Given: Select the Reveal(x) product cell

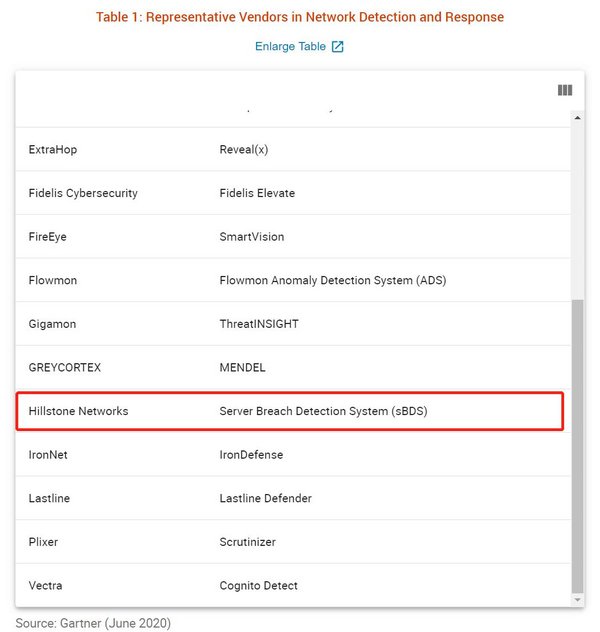Looking at the screenshot, I should pos(244,150).
